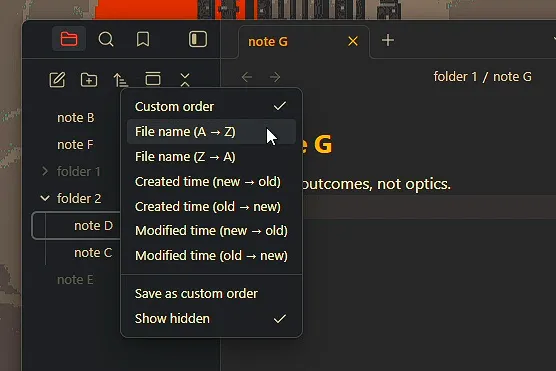
Task: Navigate back with left arrow
Action: 247,77
